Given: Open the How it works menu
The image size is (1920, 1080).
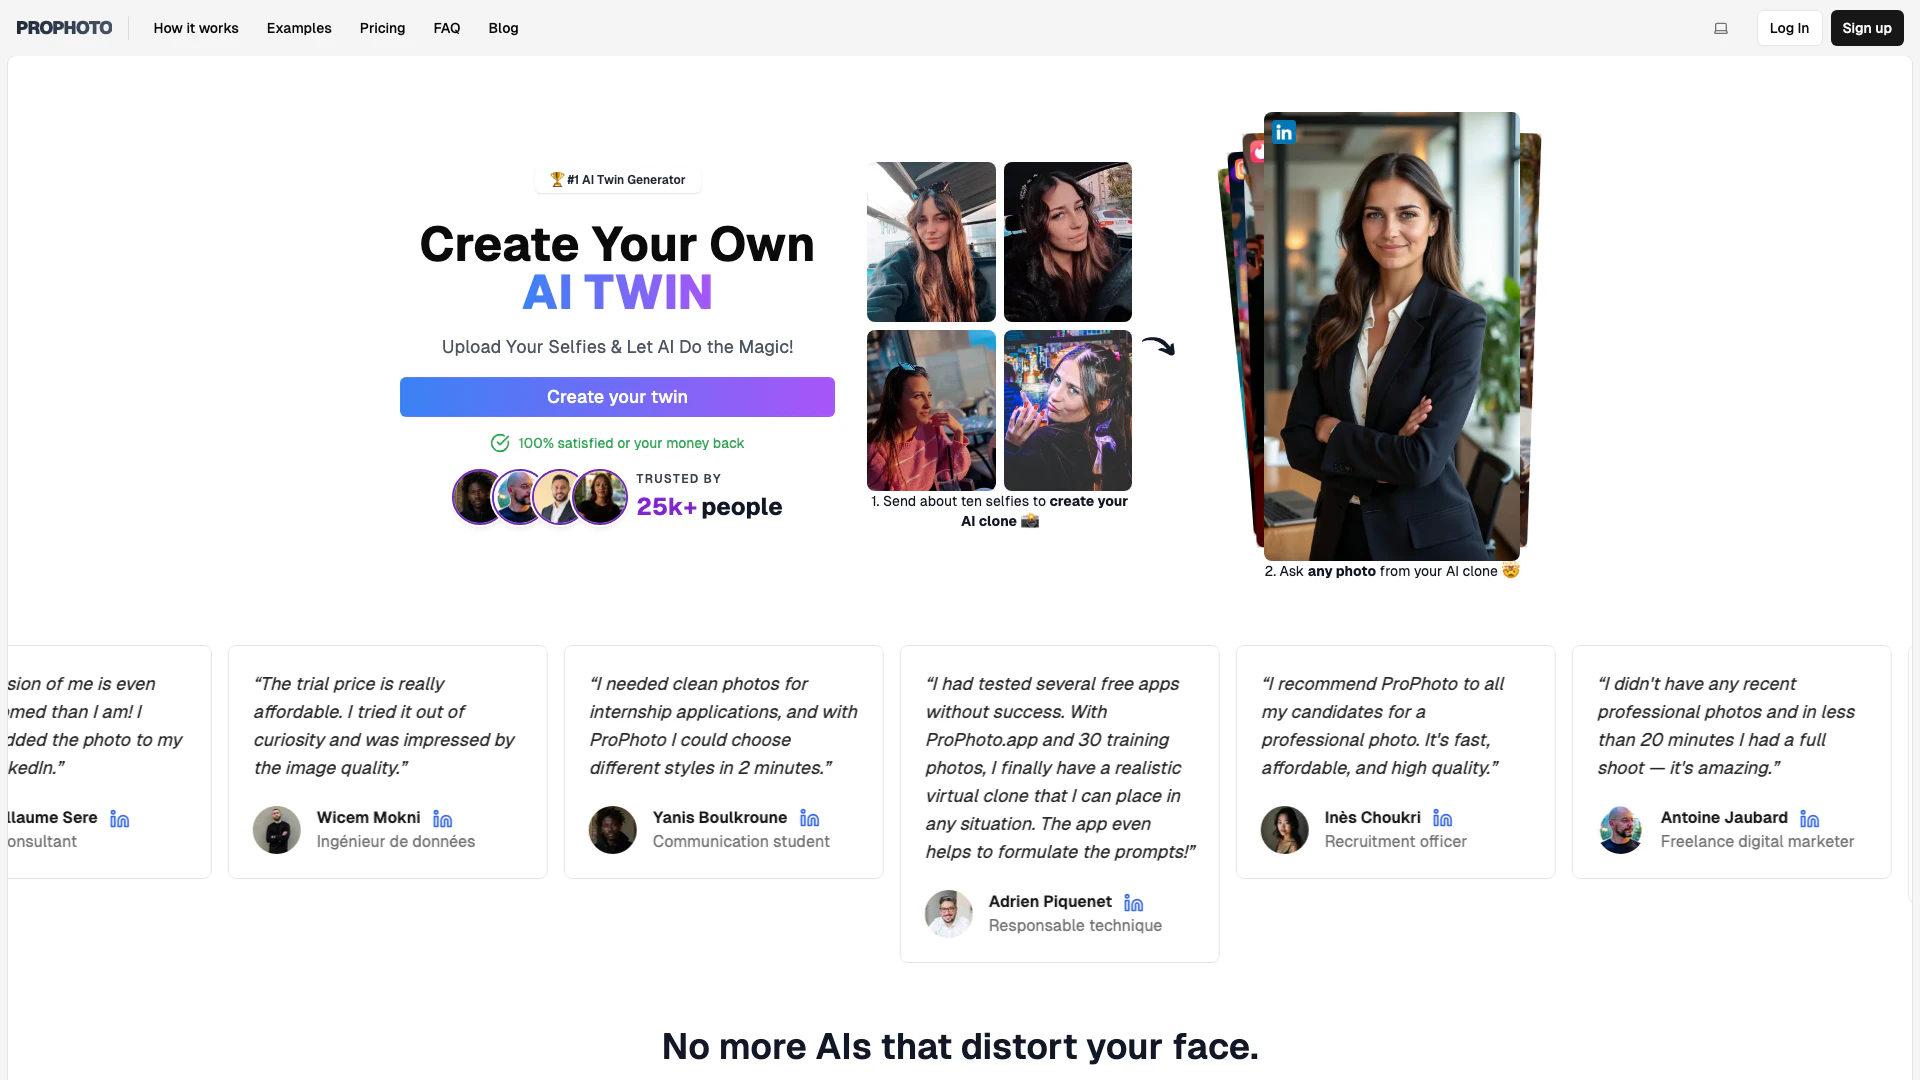Looking at the screenshot, I should [x=196, y=28].
